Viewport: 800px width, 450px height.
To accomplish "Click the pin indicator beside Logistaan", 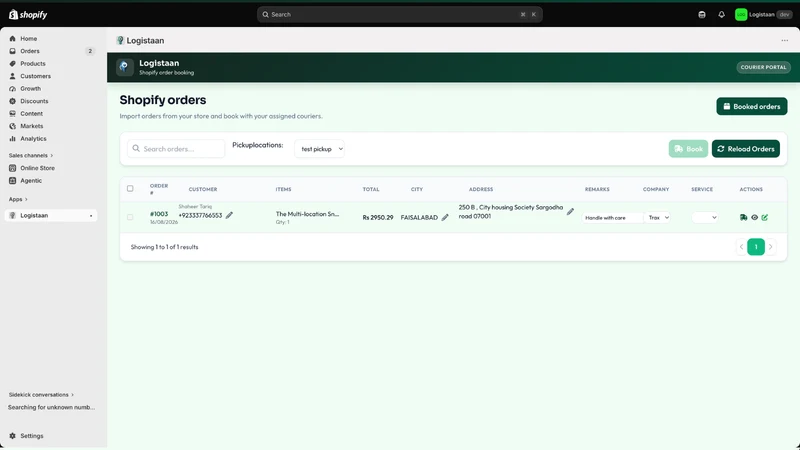I will (91, 216).
